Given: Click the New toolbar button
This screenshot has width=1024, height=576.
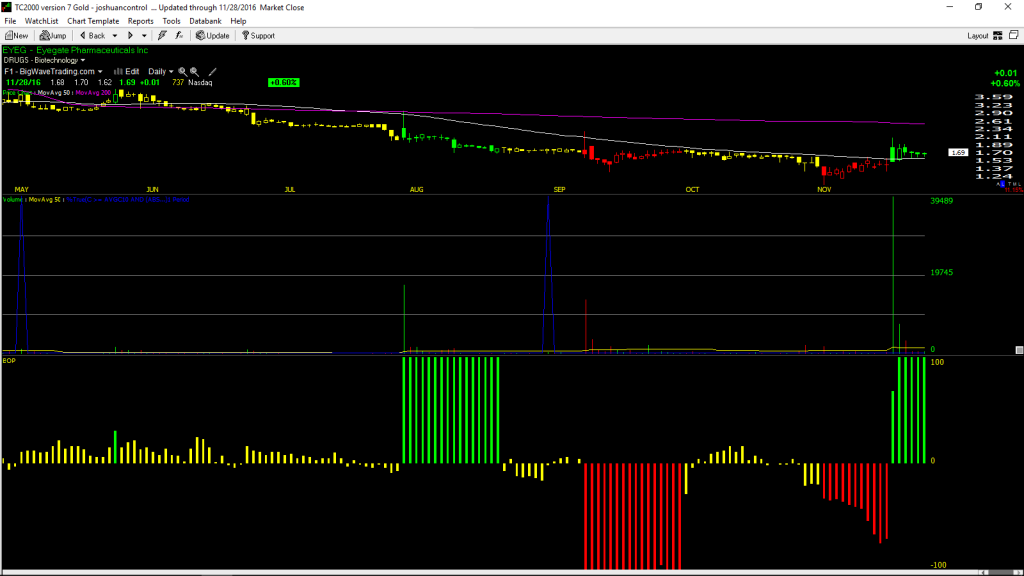Looking at the screenshot, I should pos(16,36).
